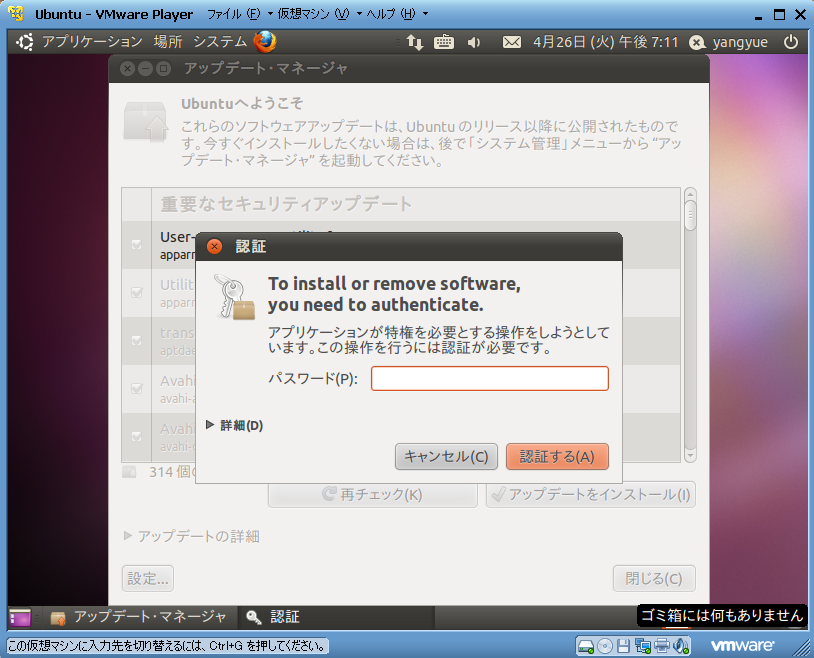Open the ファイル(F) dropdown in VMware Player
Viewport: 814px width, 658px height.
tap(240, 14)
